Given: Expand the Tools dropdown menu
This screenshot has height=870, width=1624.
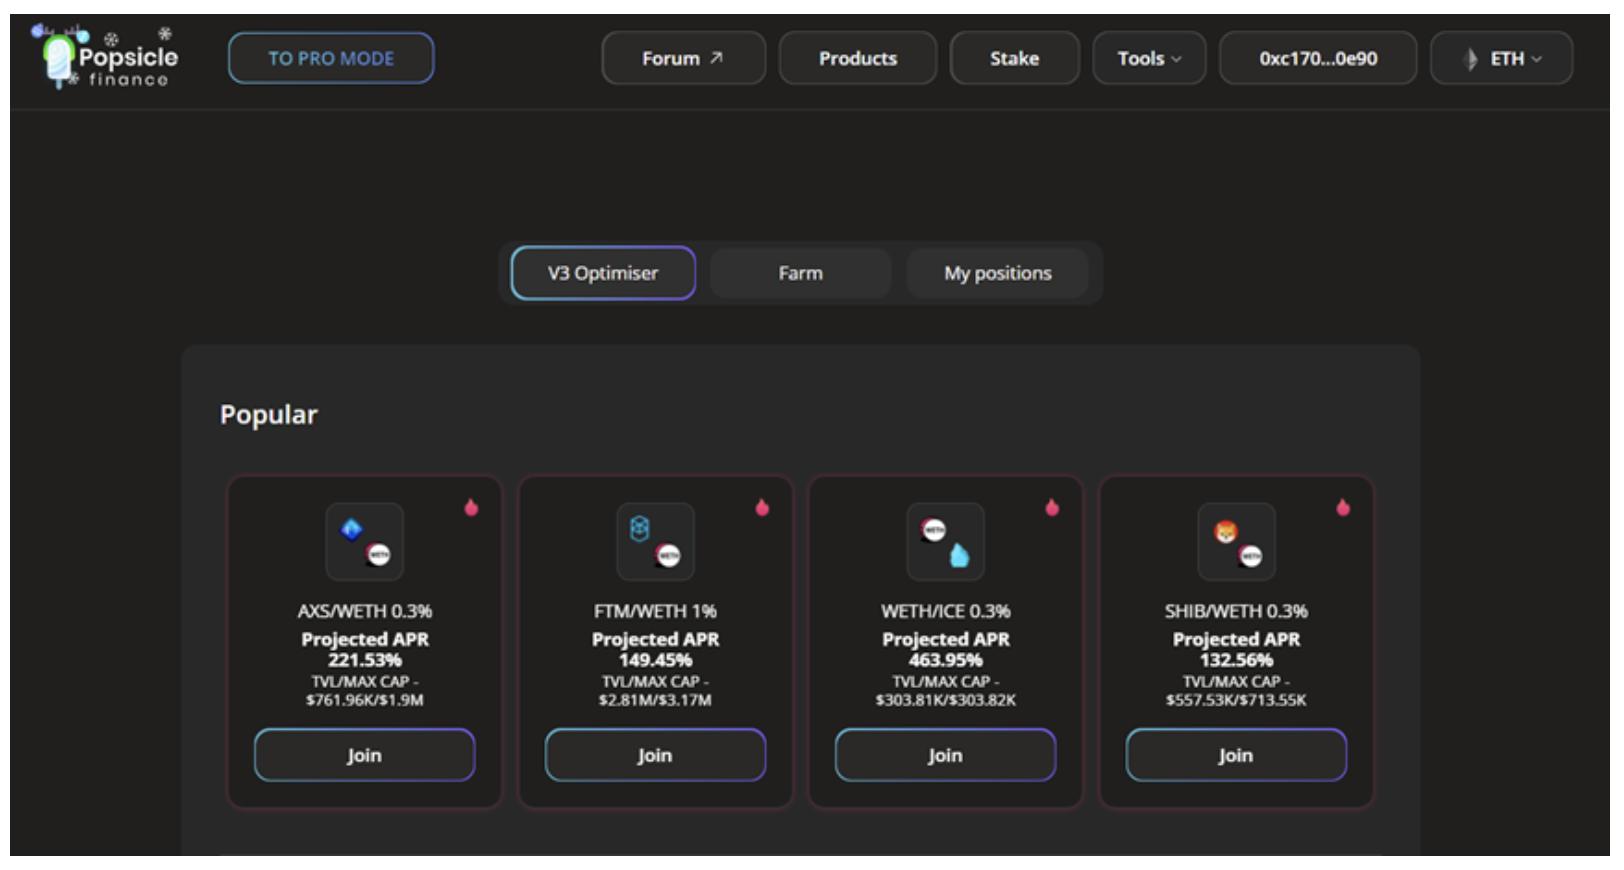Looking at the screenshot, I should pyautogui.click(x=1149, y=58).
